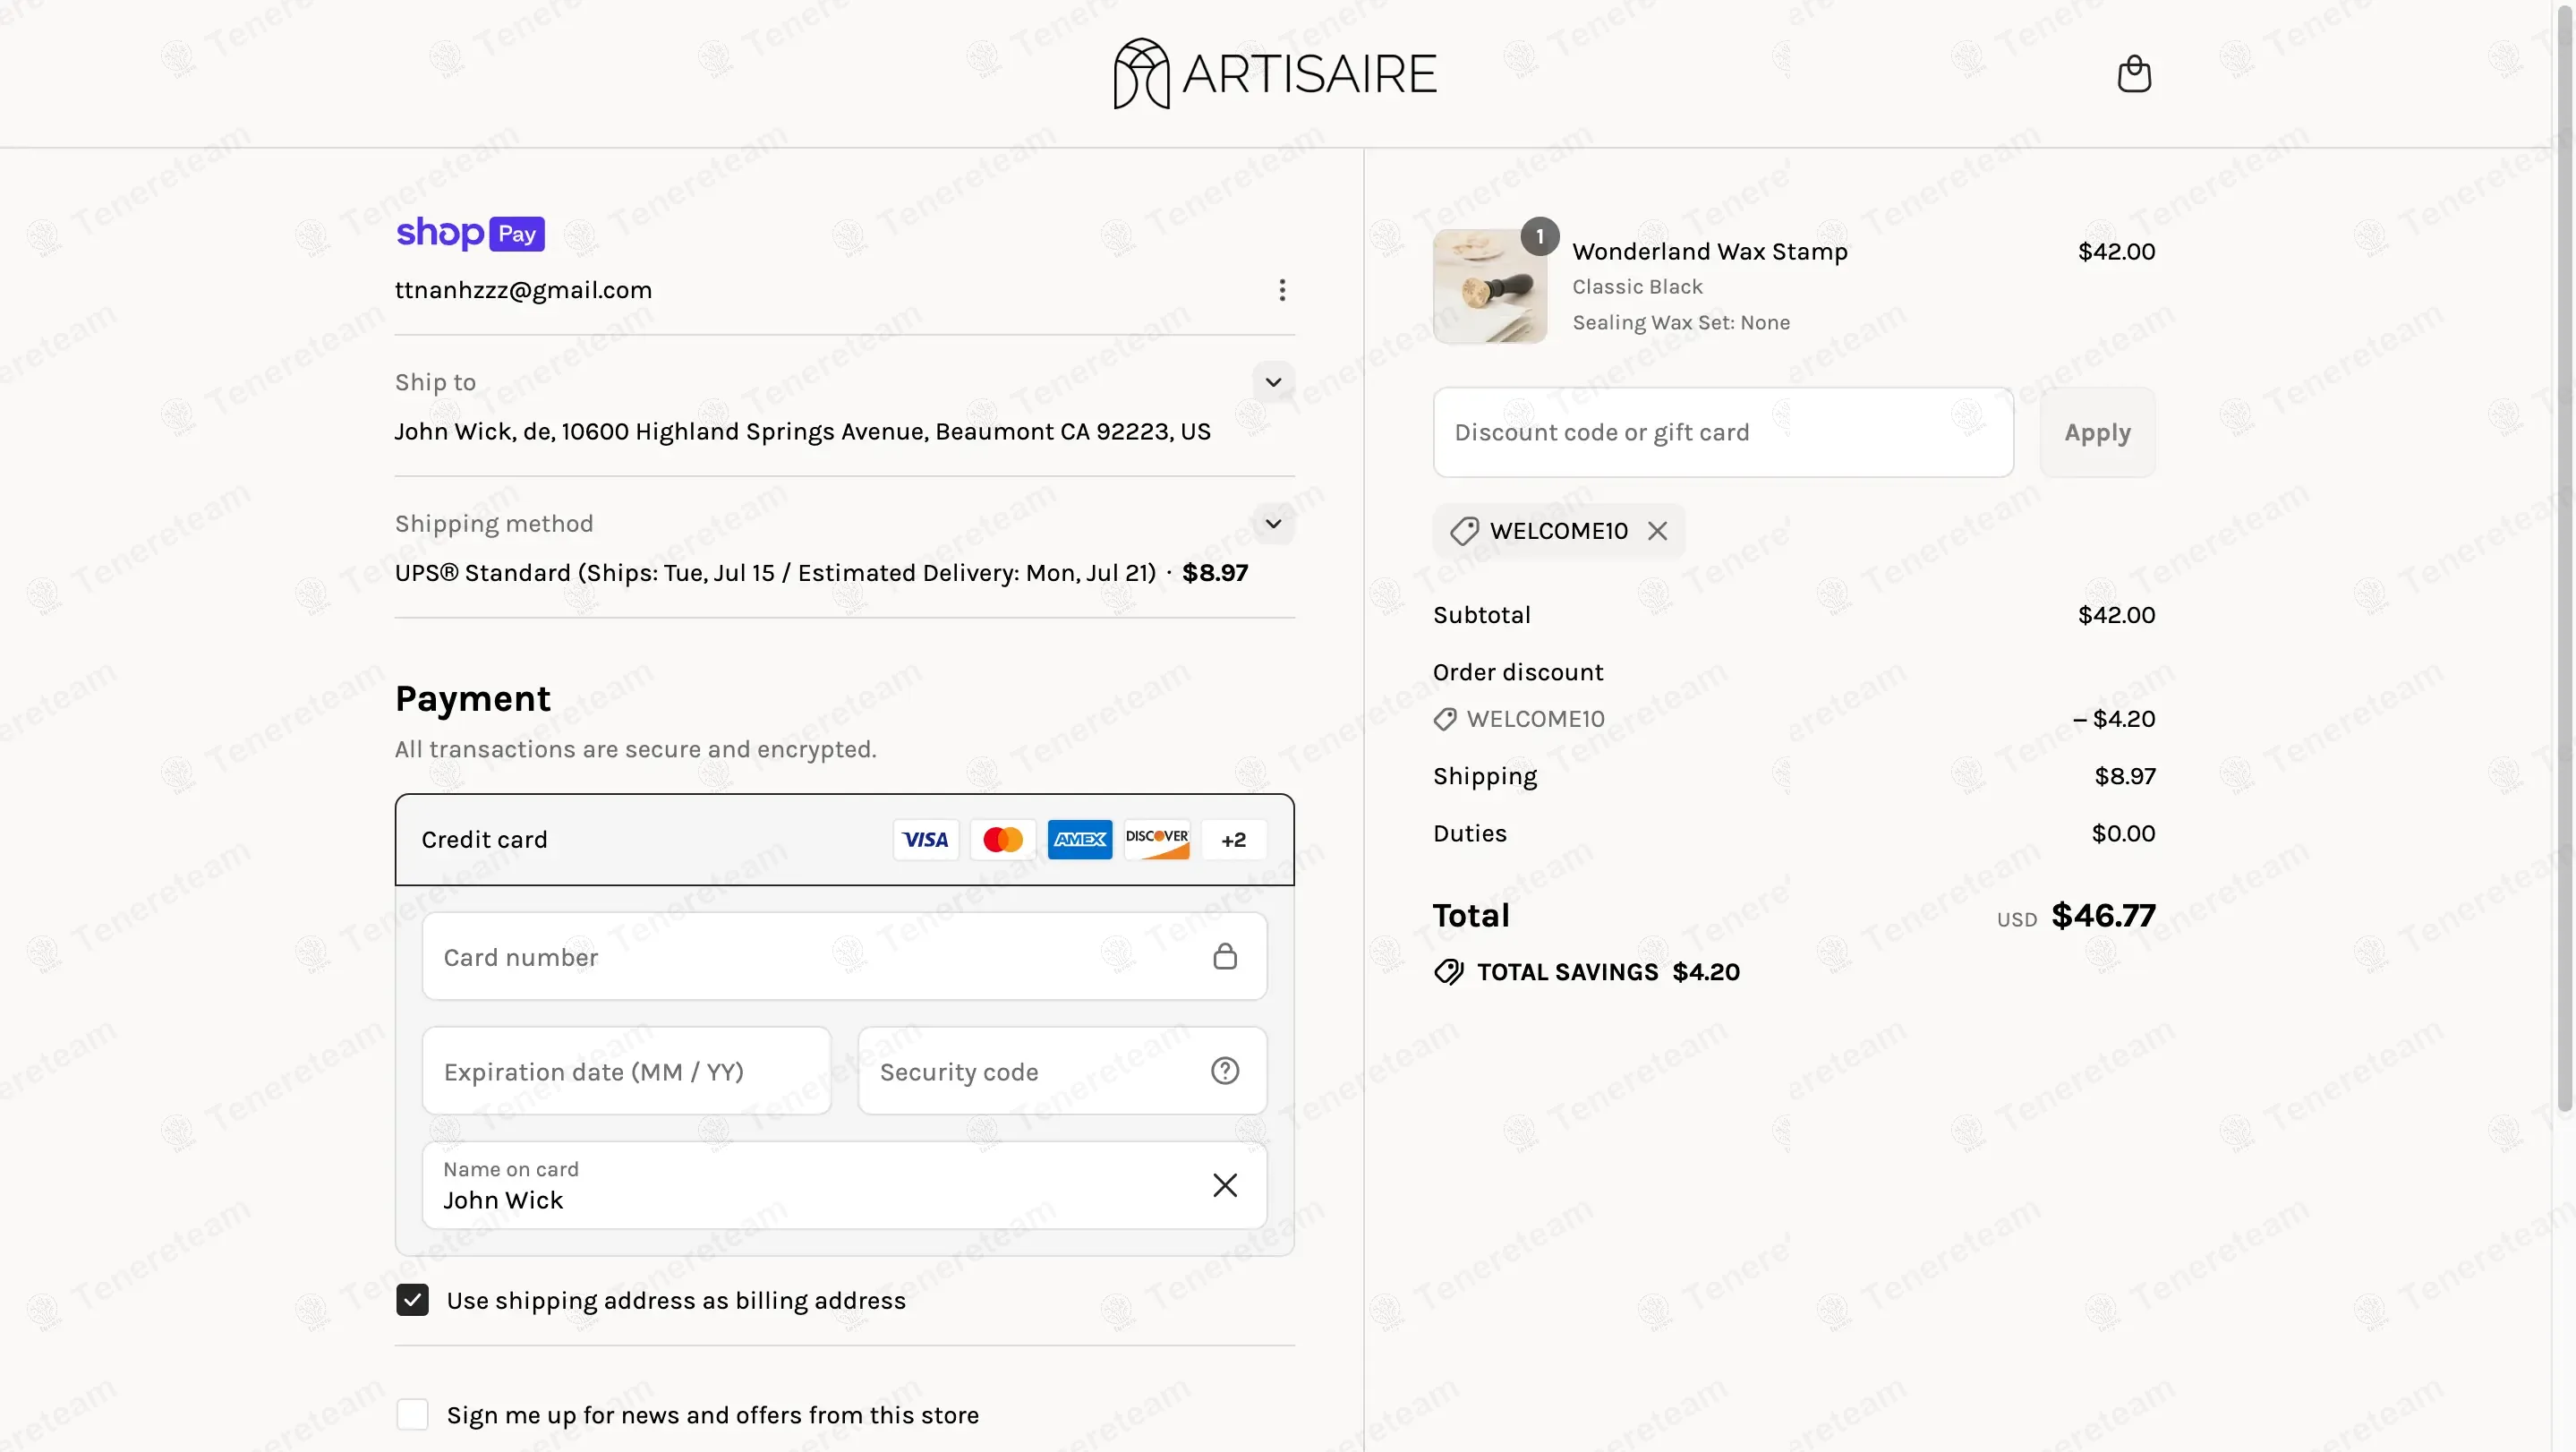Click the John Wick shipping address text
The width and height of the screenshot is (2576, 1452).
pyautogui.click(x=802, y=432)
